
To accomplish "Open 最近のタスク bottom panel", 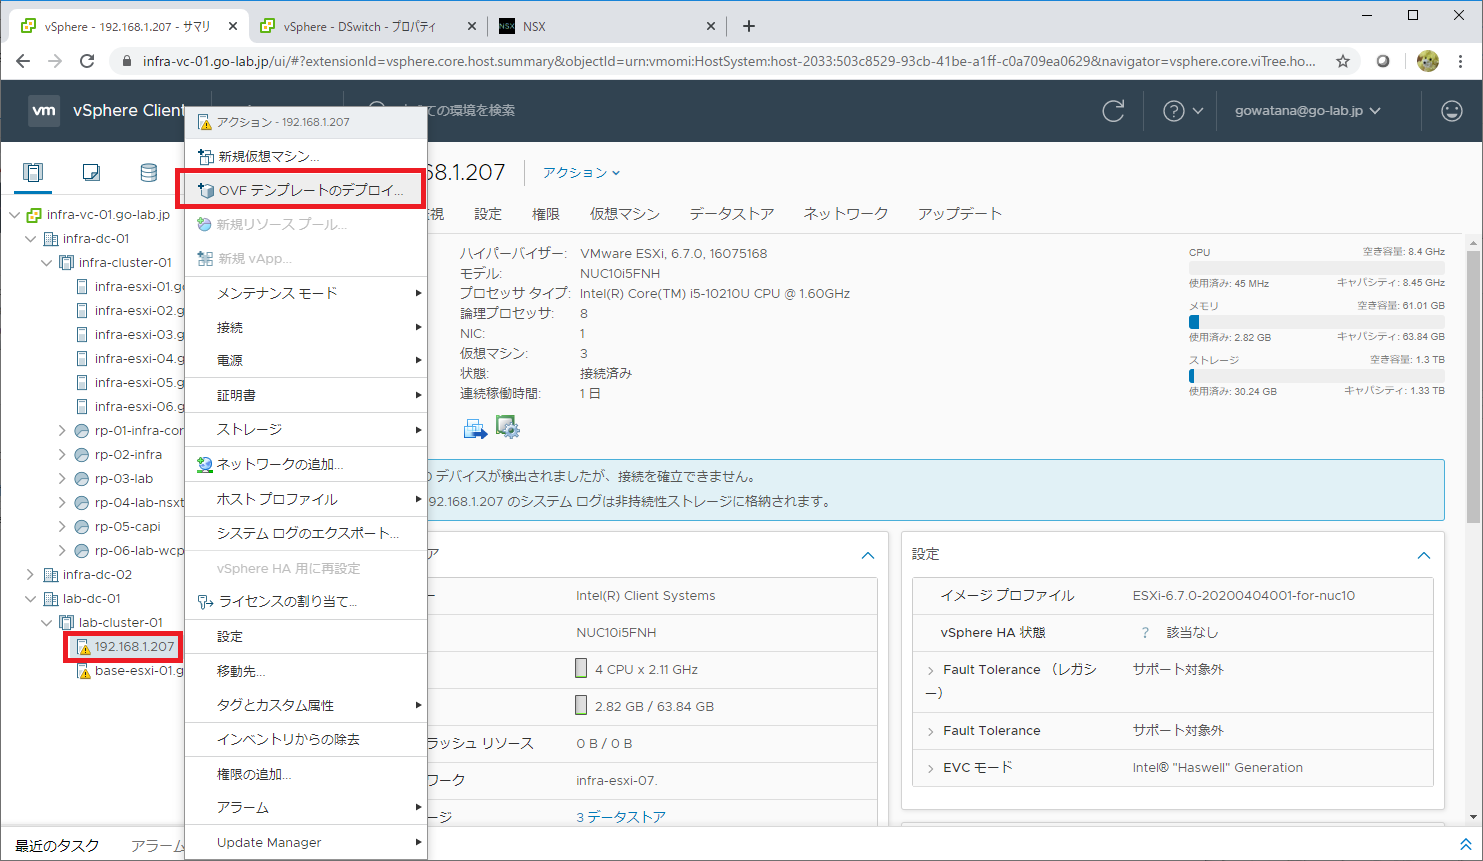I will [x=57, y=846].
